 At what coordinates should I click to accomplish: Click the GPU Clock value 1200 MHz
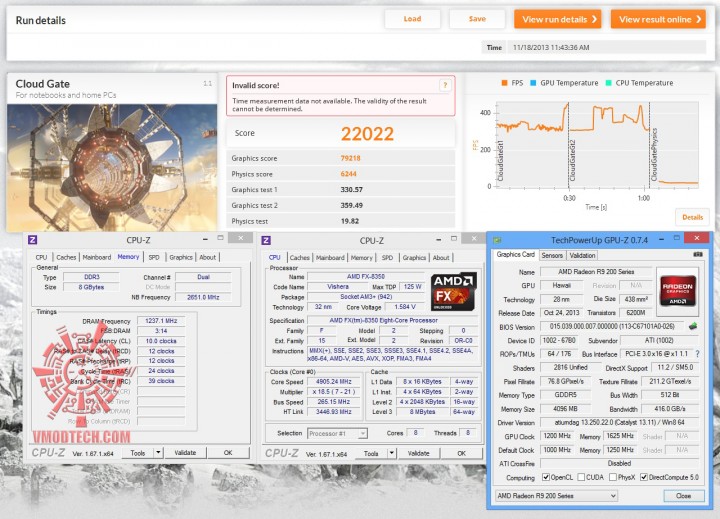557,436
